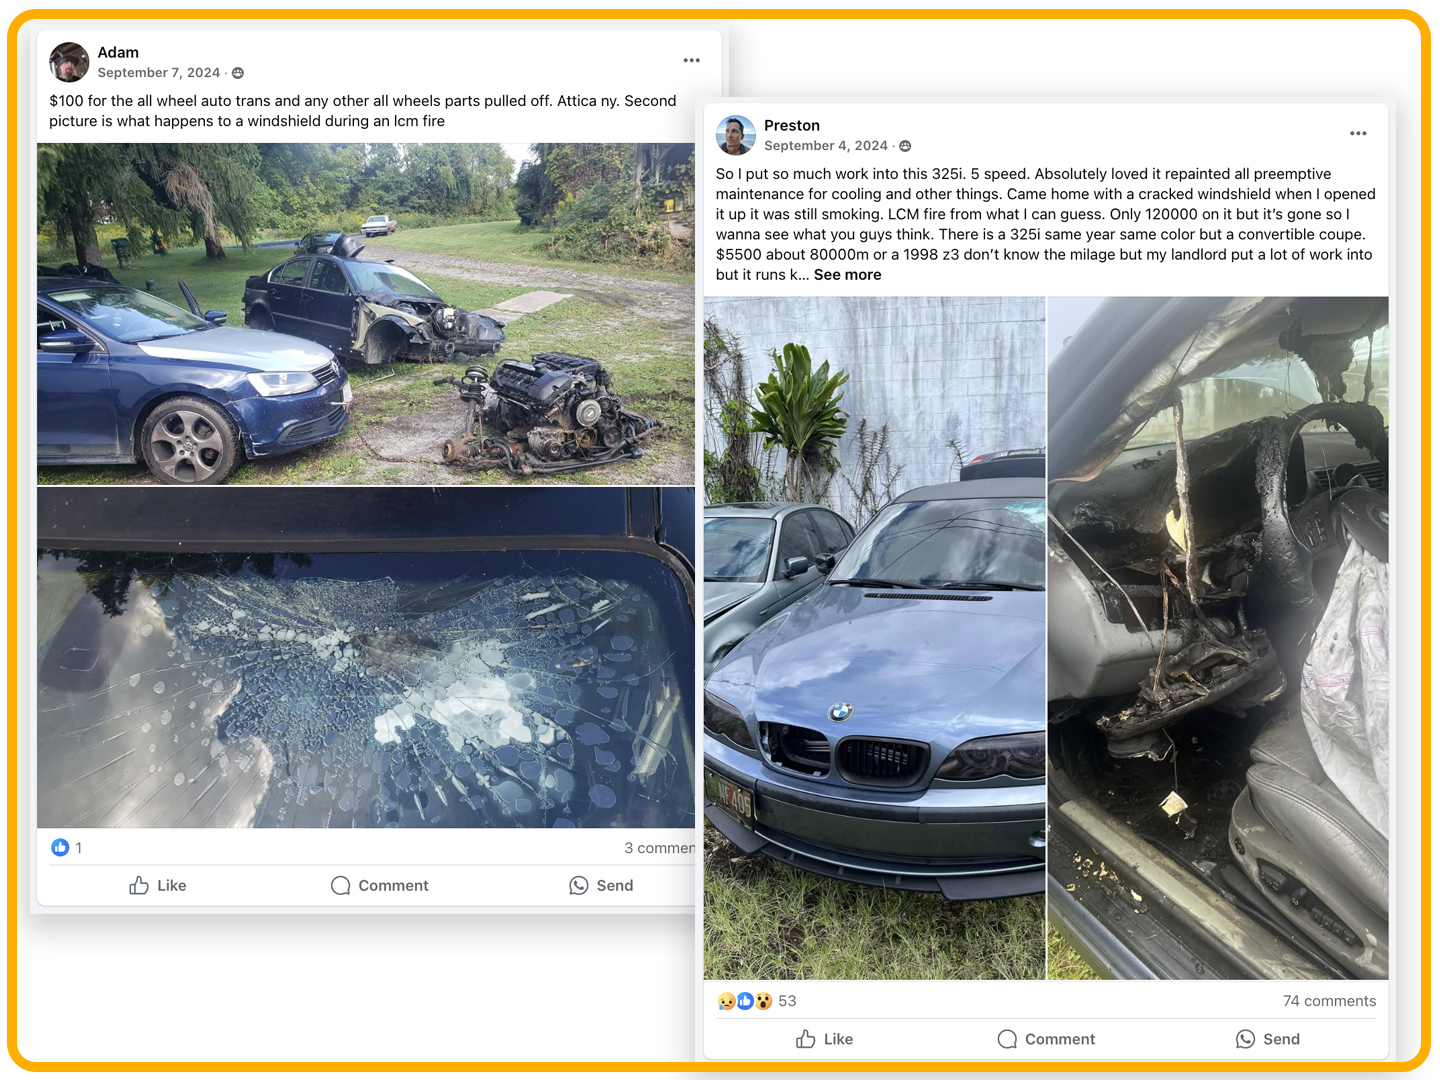Like Preston's post
This screenshot has width=1440, height=1080.
point(825,1040)
